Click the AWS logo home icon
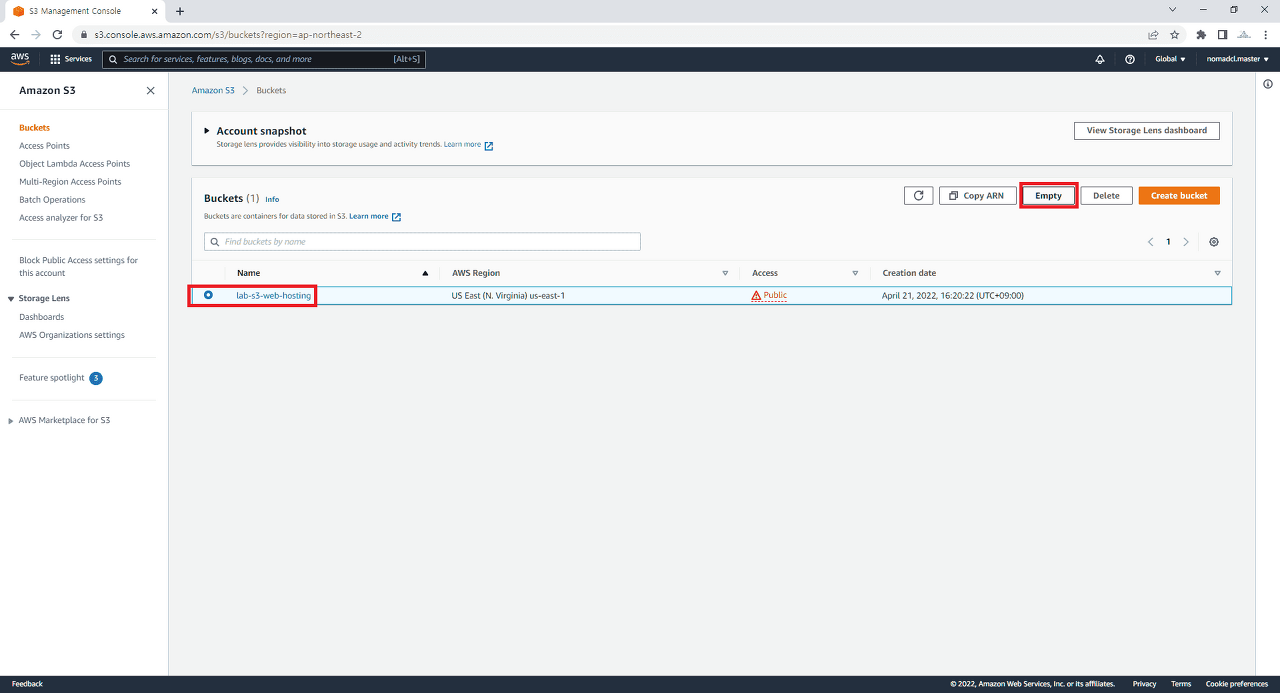 pos(20,59)
